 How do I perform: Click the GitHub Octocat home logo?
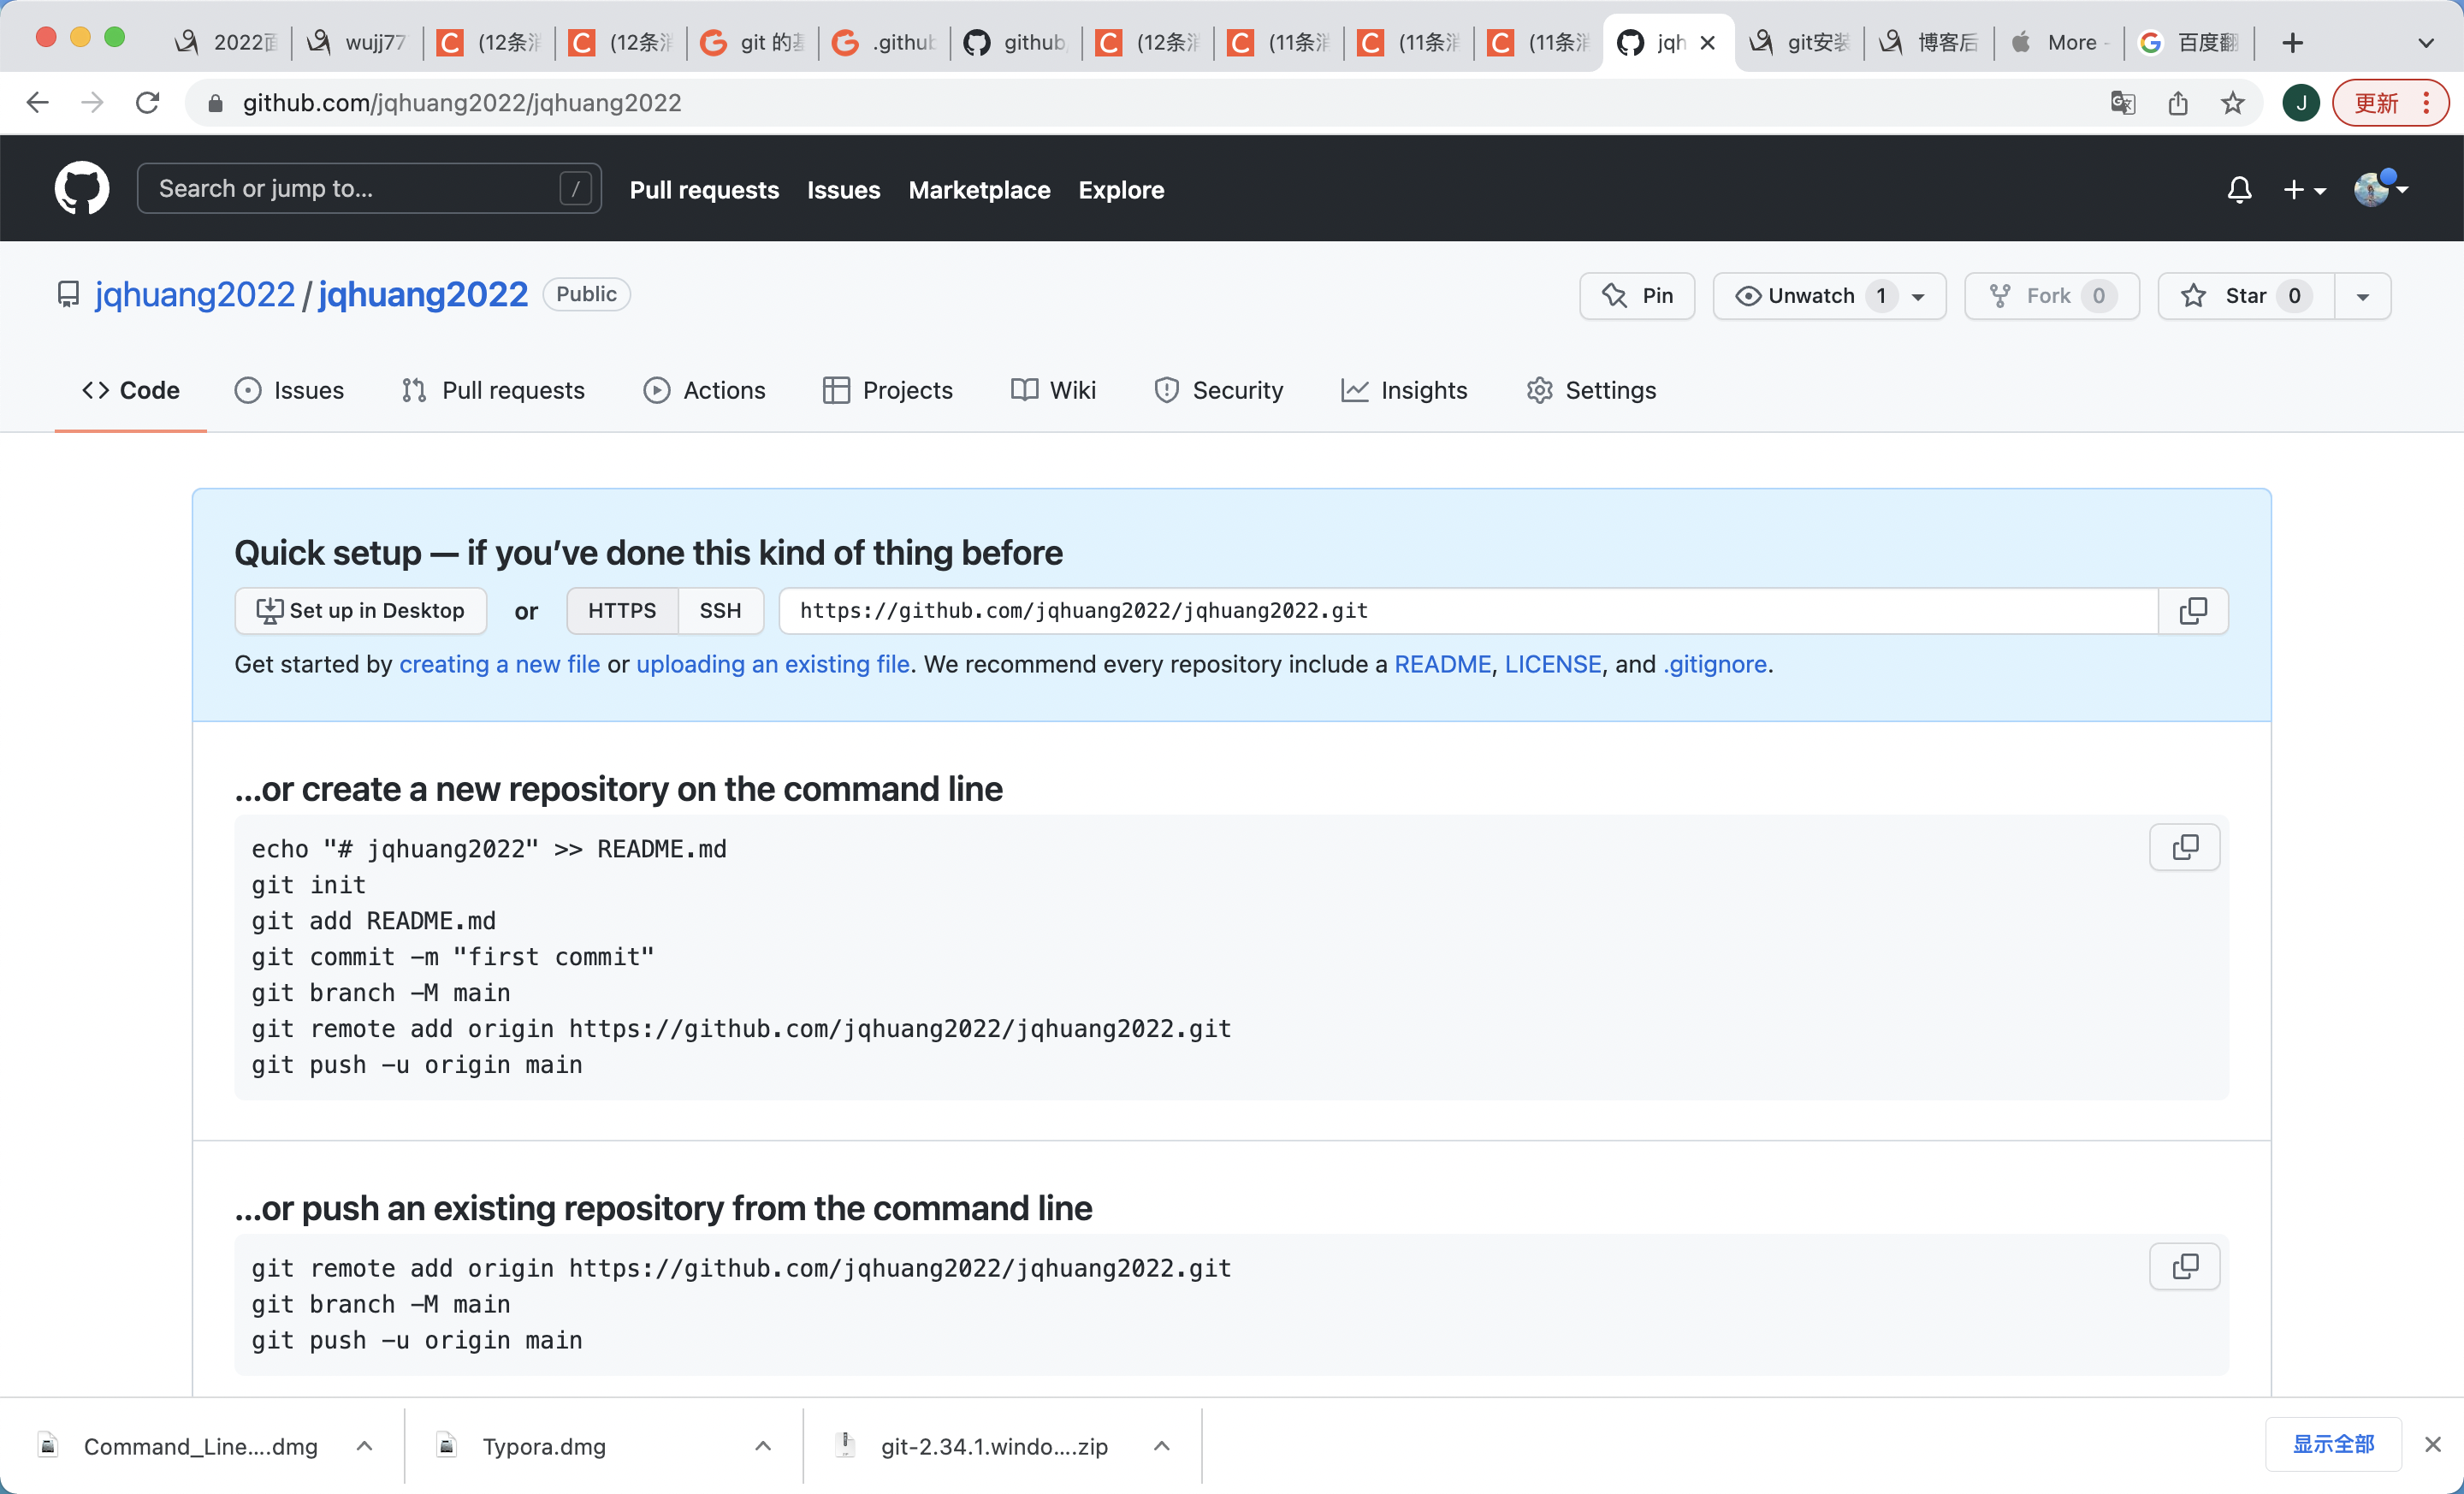(x=81, y=189)
